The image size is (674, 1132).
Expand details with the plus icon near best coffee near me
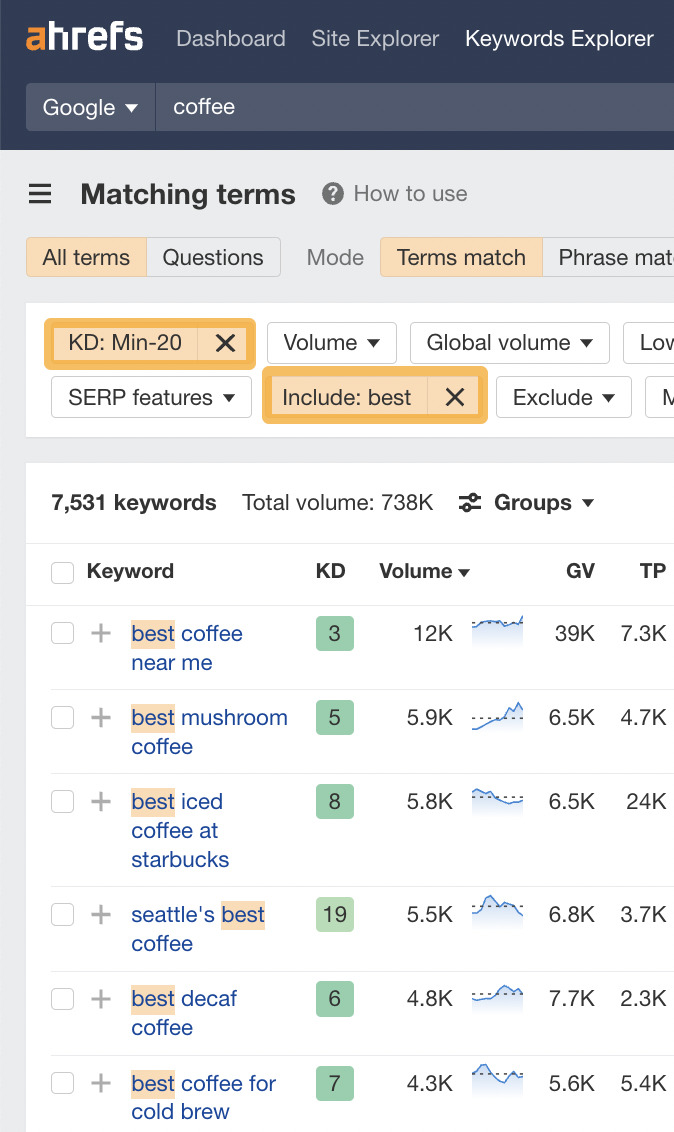pos(99,633)
